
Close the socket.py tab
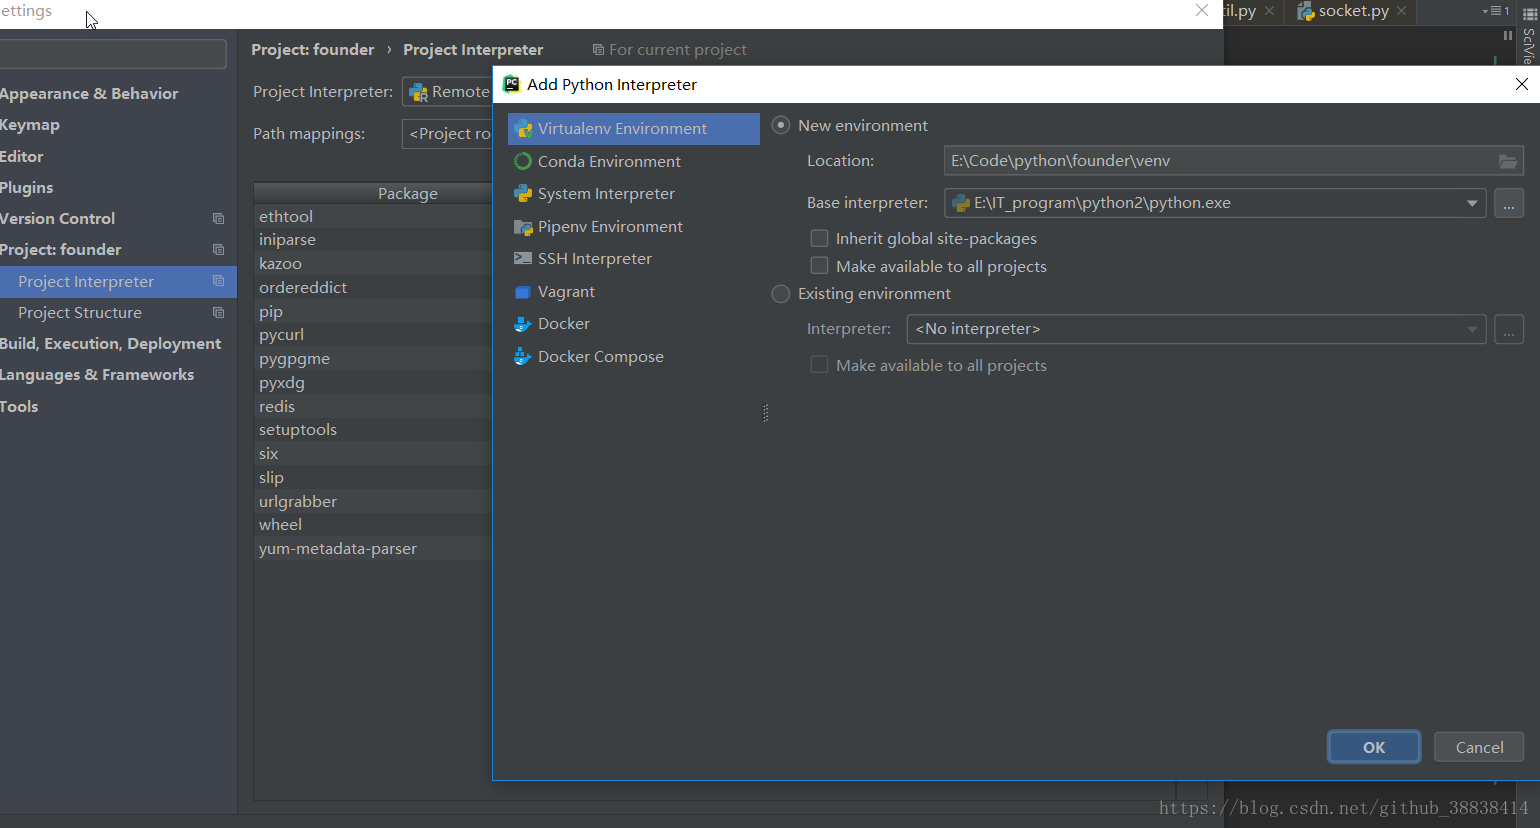(x=1401, y=11)
